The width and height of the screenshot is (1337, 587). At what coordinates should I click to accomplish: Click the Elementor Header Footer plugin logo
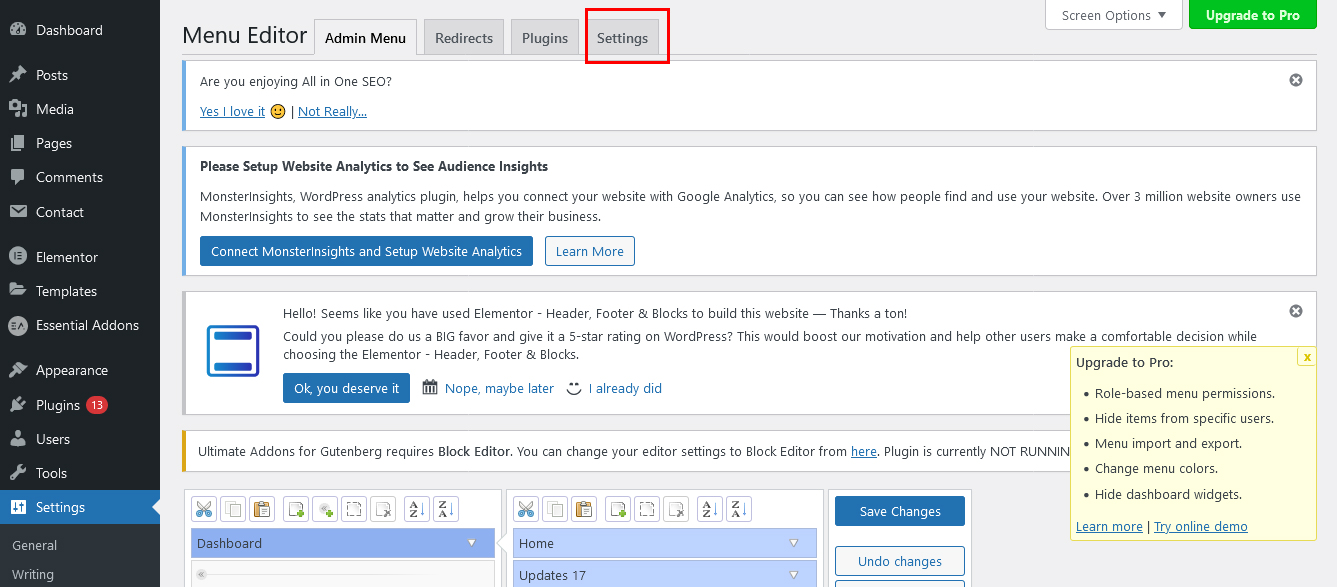click(x=233, y=351)
